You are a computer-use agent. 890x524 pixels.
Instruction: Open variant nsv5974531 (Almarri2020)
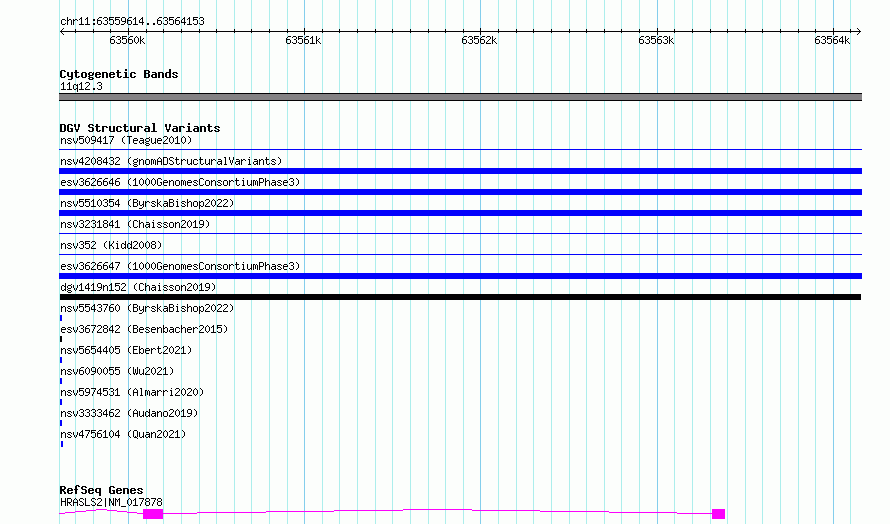click(x=132, y=392)
